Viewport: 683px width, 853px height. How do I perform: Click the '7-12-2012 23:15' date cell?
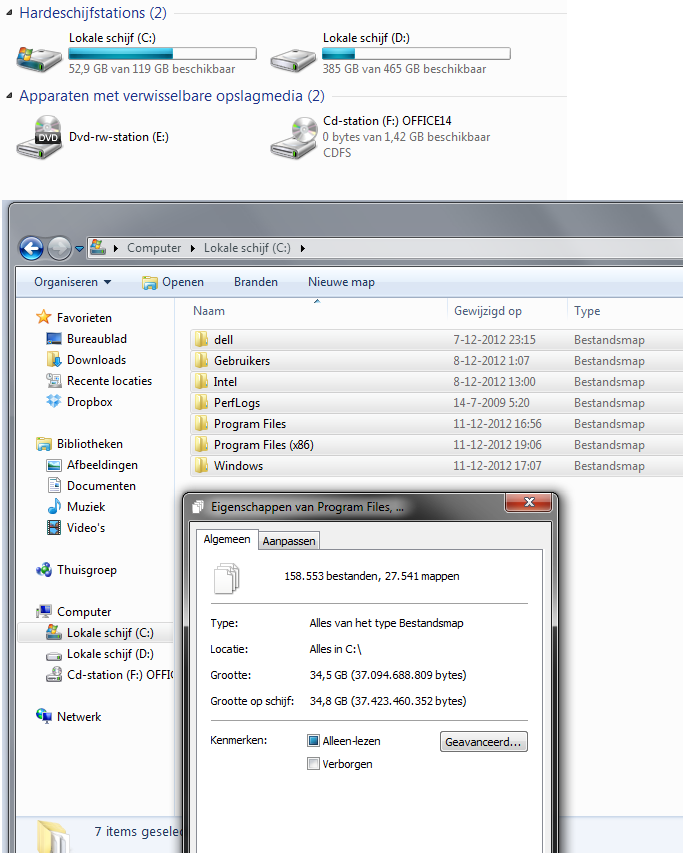(494, 339)
